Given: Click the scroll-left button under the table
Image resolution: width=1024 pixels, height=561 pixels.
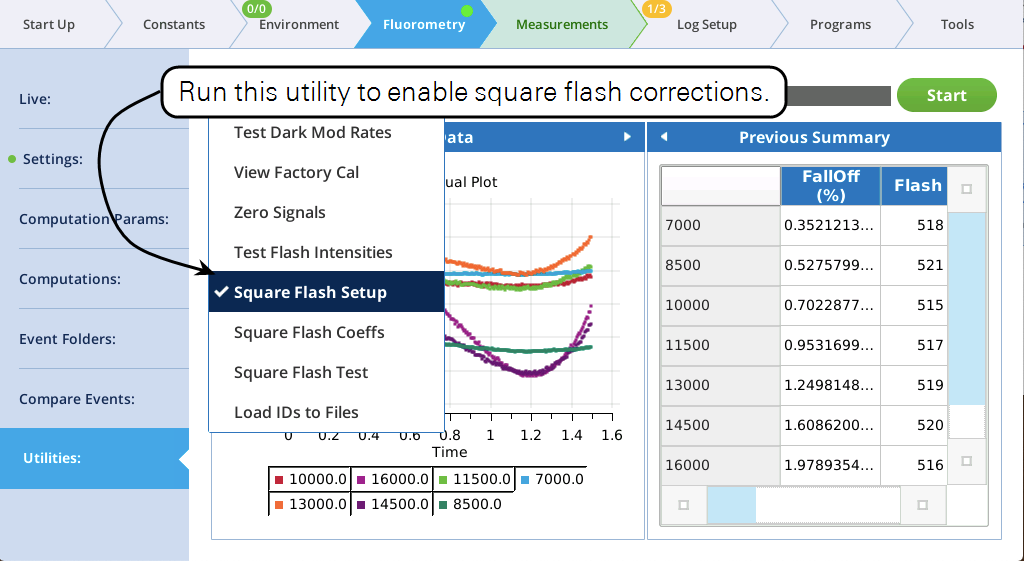Looking at the screenshot, I should 684,505.
